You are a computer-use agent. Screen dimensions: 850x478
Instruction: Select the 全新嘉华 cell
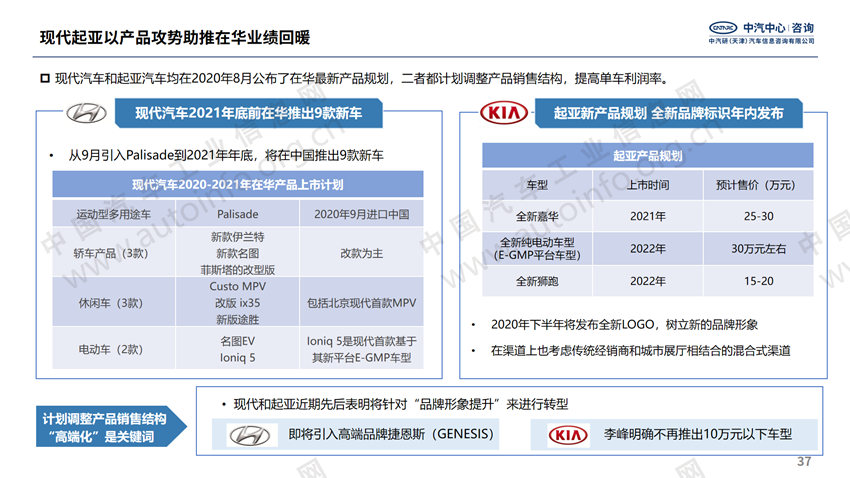[x=537, y=216]
